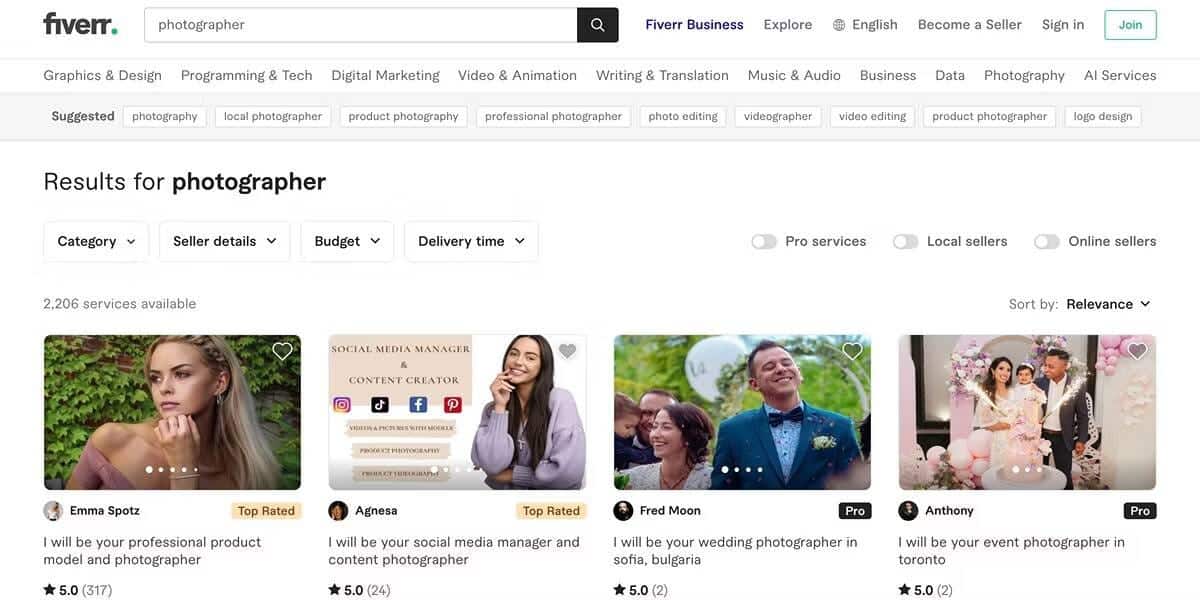Click a carousel dot on Emma's image
Screen dimensions: 1200x600
[149, 469]
